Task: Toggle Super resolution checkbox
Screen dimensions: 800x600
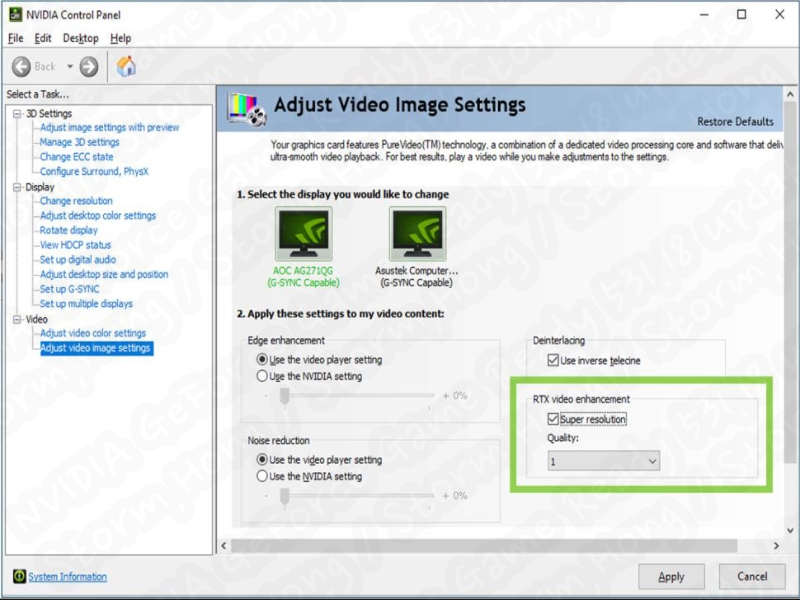Action: 553,419
